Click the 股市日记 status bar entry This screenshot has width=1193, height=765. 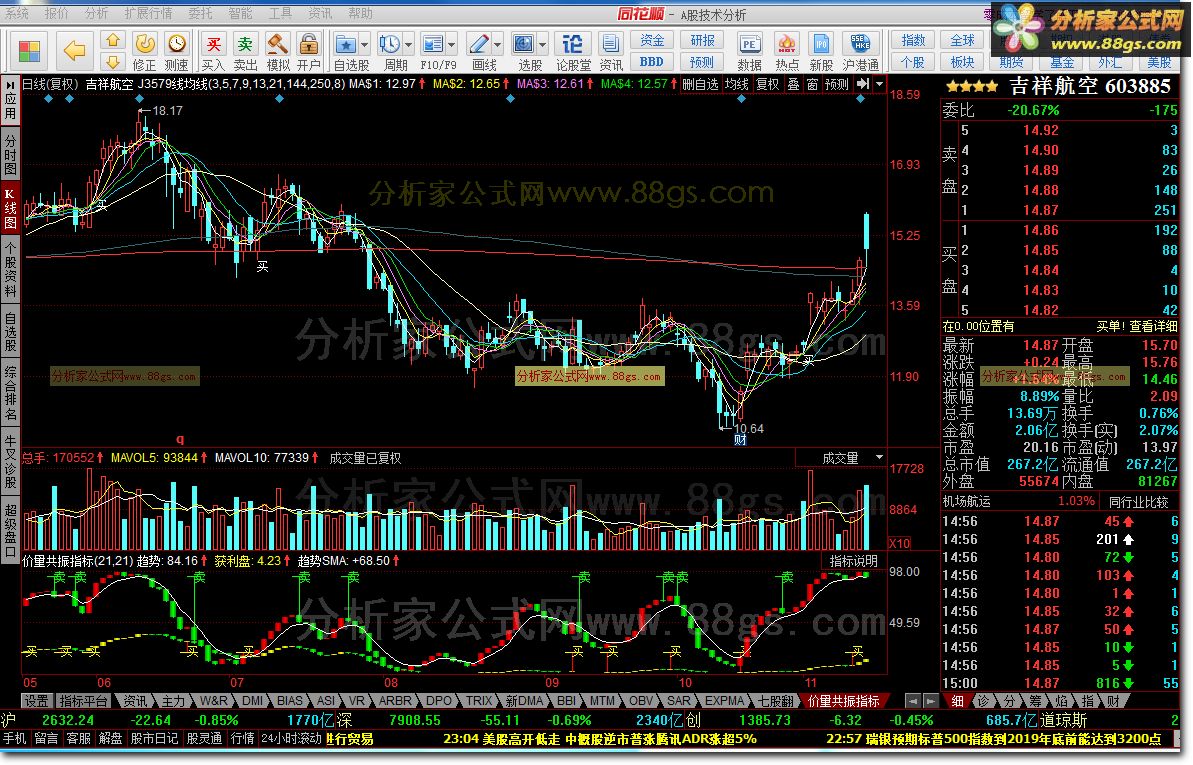click(x=154, y=738)
